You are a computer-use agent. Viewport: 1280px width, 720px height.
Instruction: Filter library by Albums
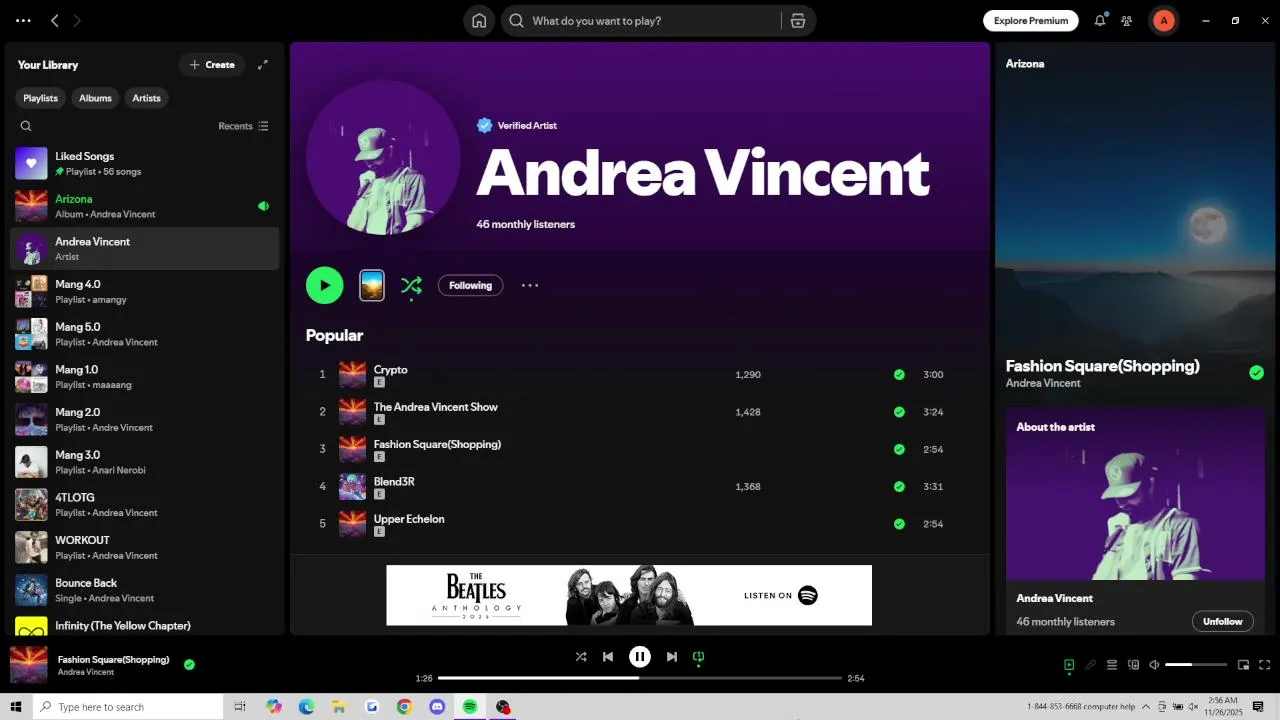pyautogui.click(x=96, y=98)
